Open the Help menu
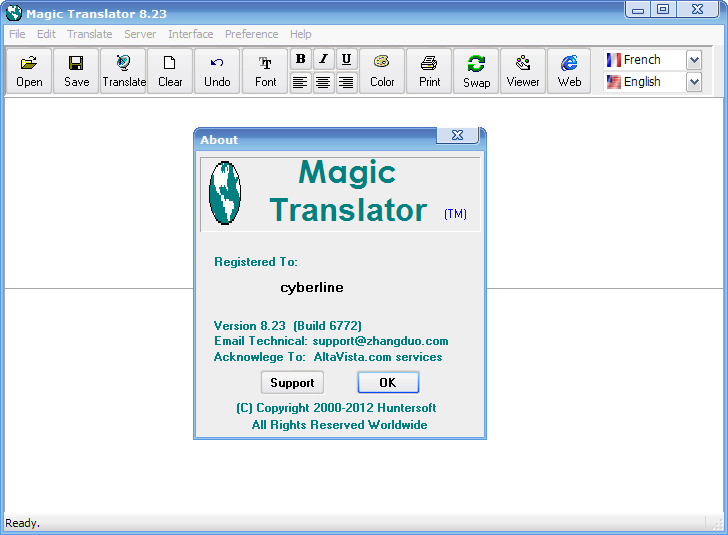Screen dimensions: 728x535 [301, 34]
